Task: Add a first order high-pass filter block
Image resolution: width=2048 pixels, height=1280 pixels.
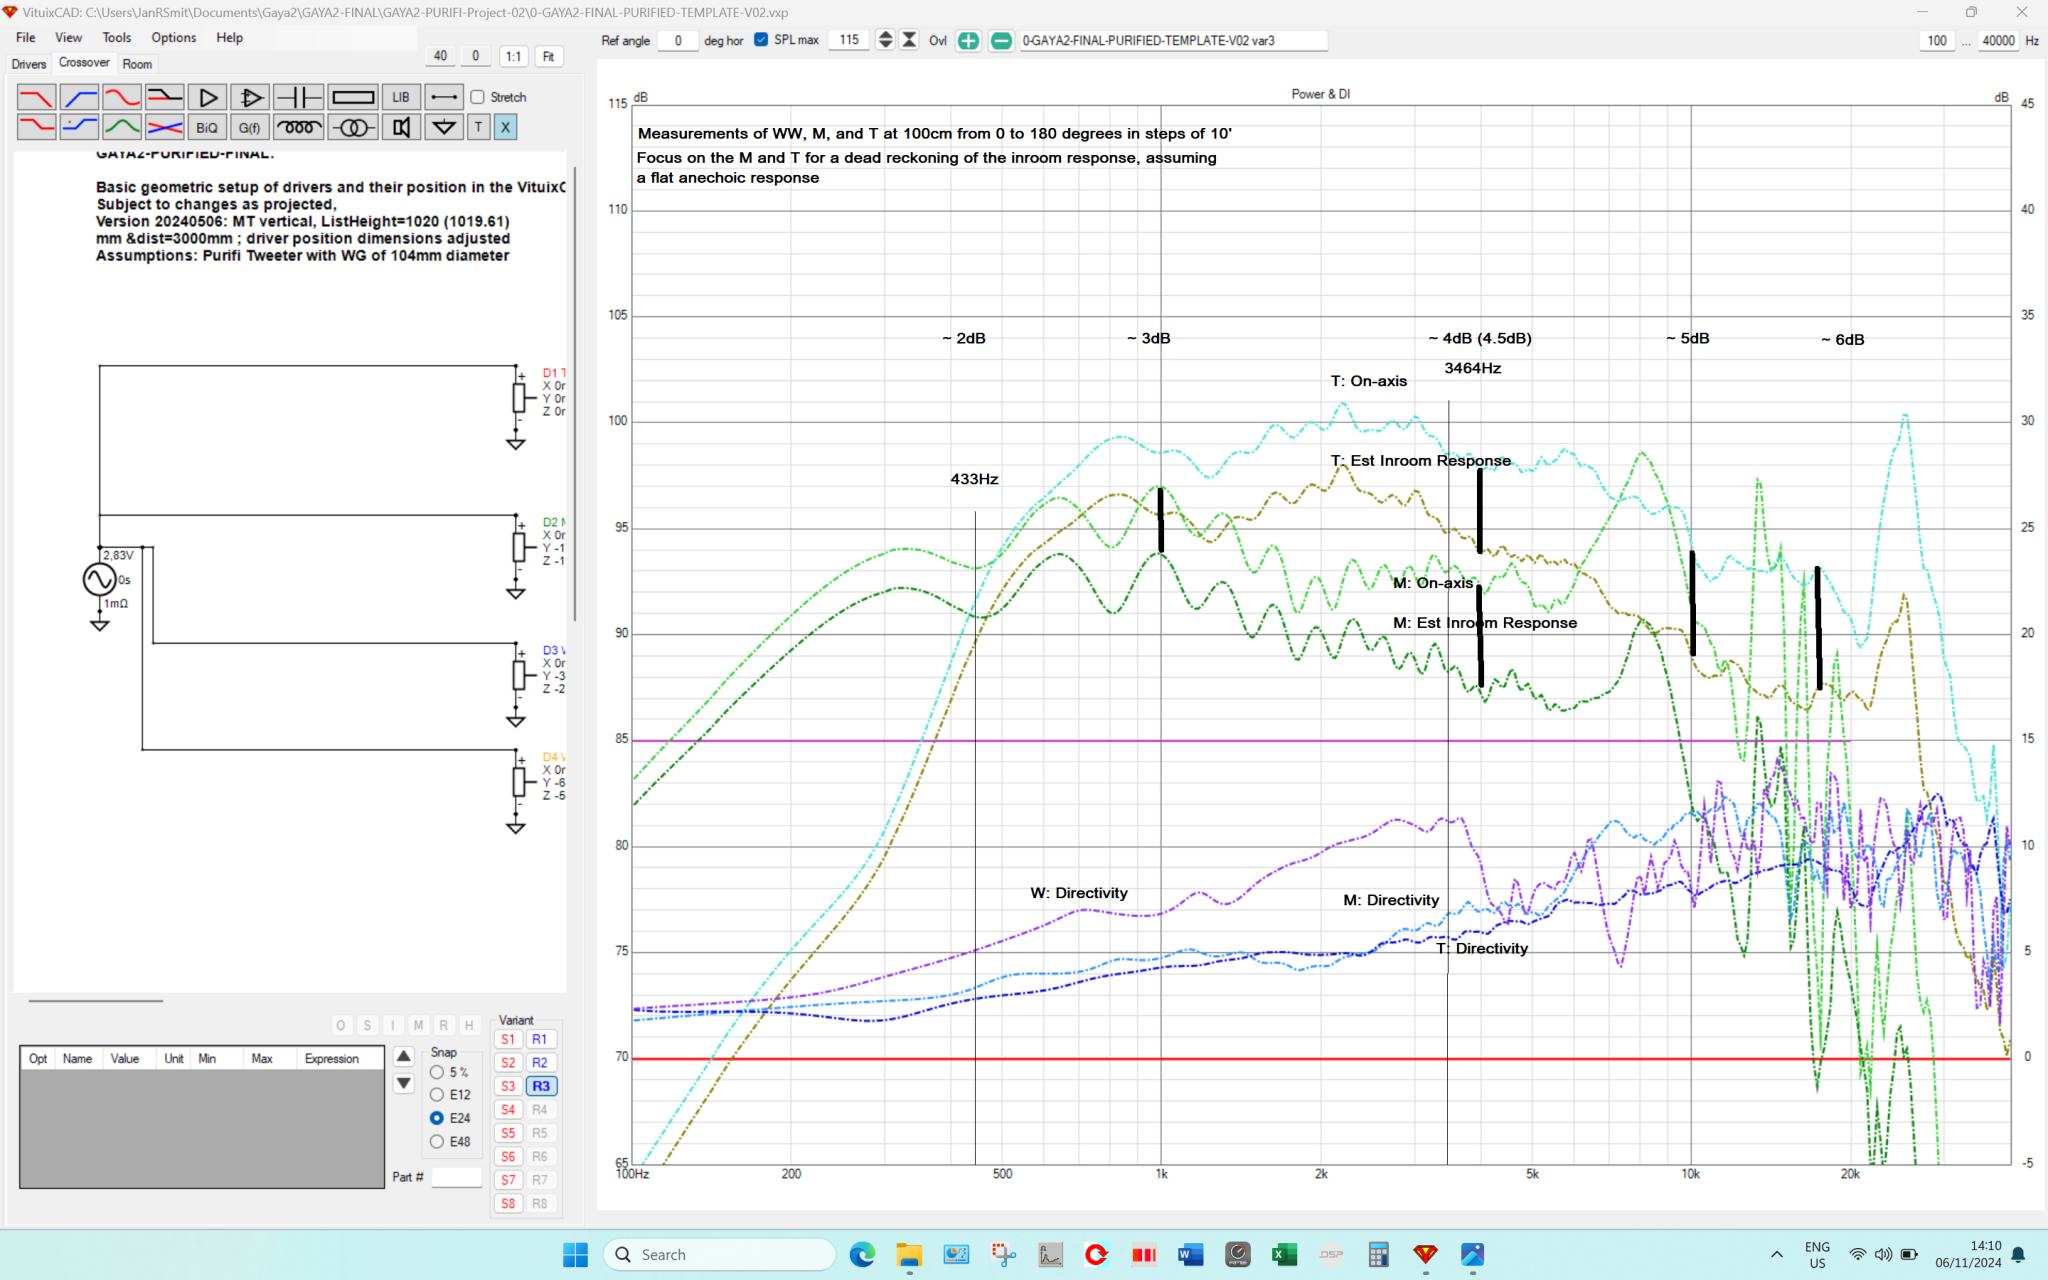Action: (79, 97)
